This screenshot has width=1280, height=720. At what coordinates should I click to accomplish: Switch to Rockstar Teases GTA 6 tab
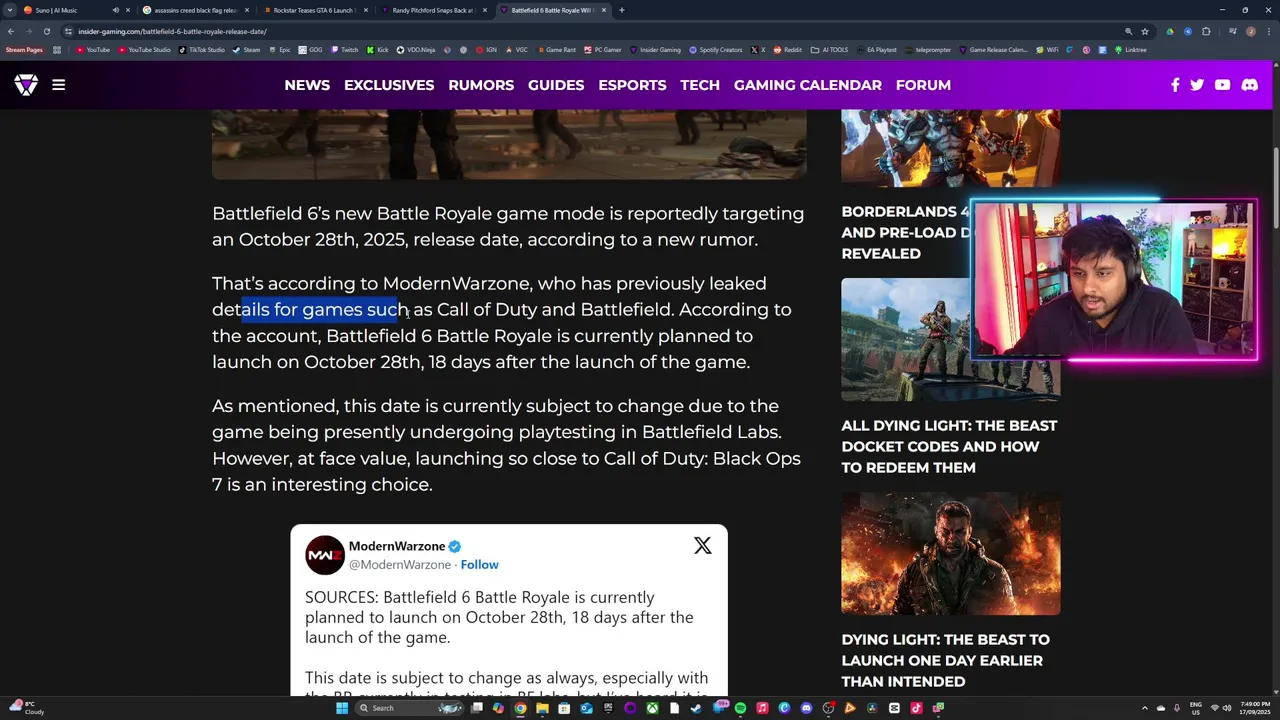[x=315, y=10]
